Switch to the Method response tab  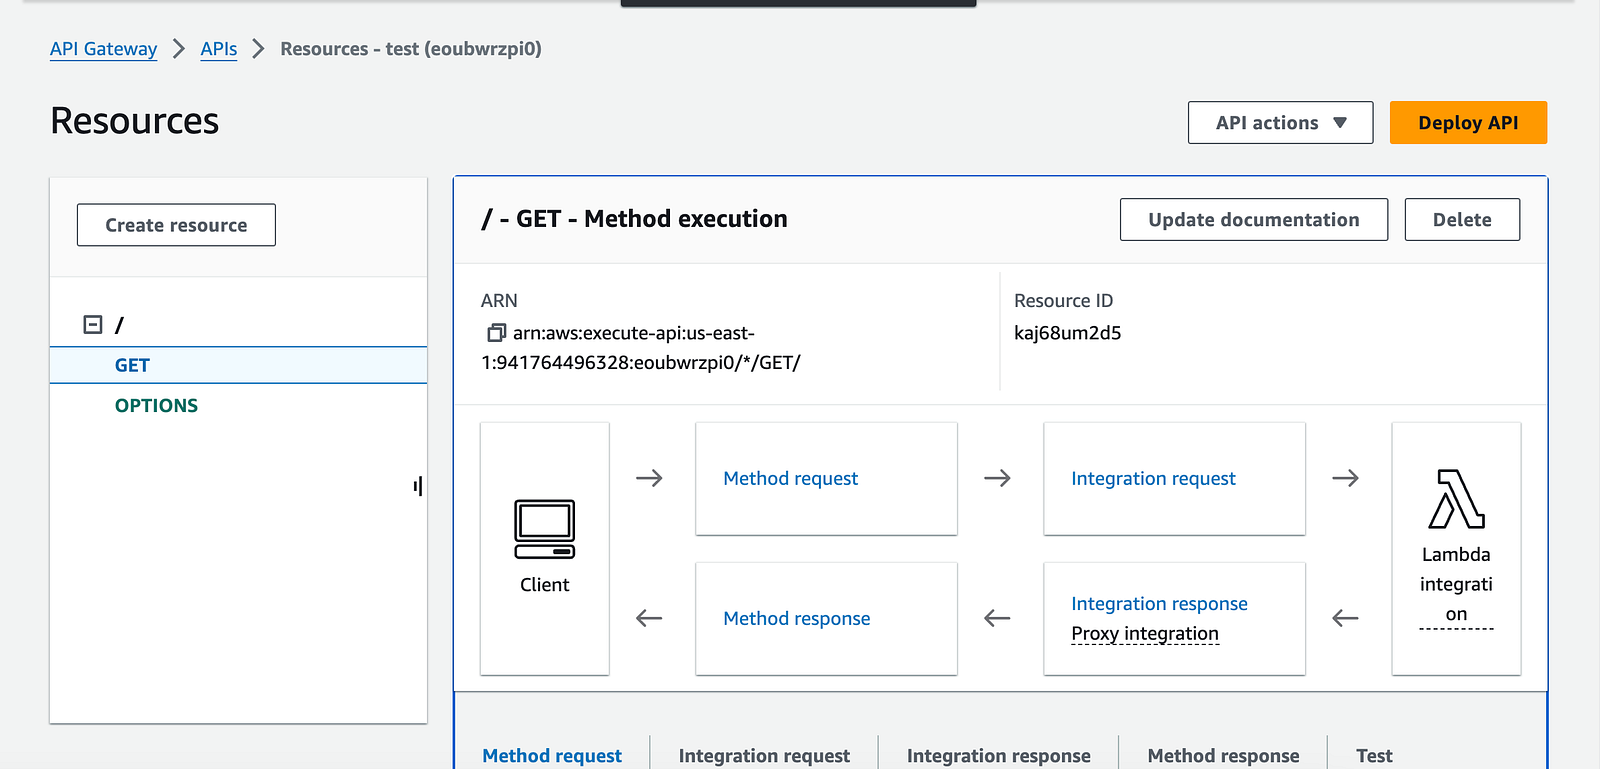tap(1223, 755)
